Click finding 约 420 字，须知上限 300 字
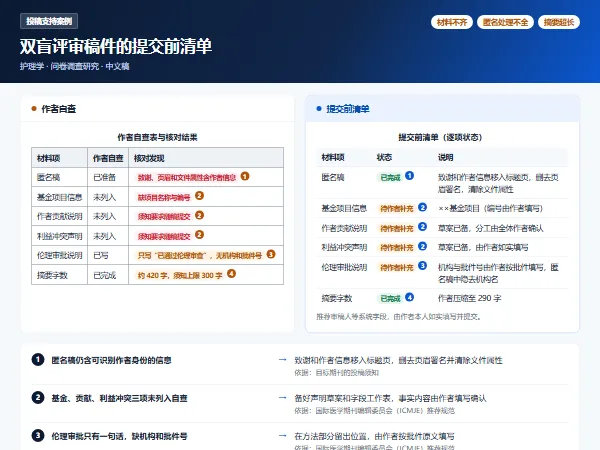This screenshot has height=450, width=600. click(180, 275)
